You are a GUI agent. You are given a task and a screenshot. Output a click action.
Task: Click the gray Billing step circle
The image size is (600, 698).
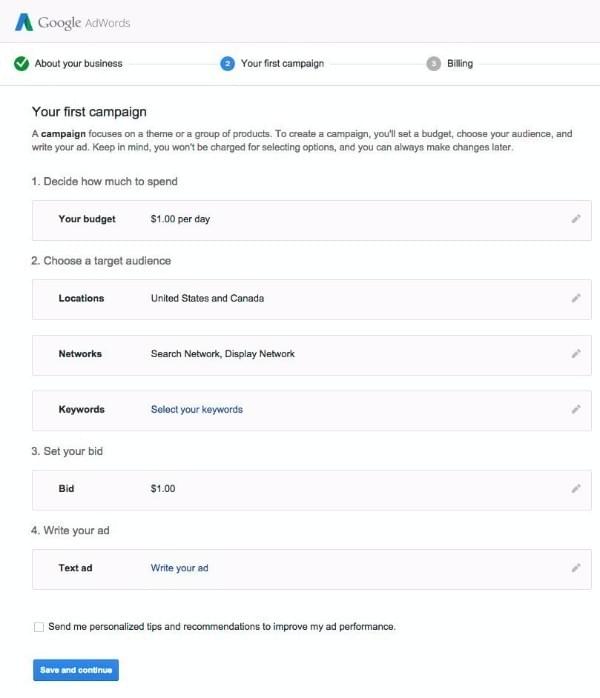[x=434, y=64]
